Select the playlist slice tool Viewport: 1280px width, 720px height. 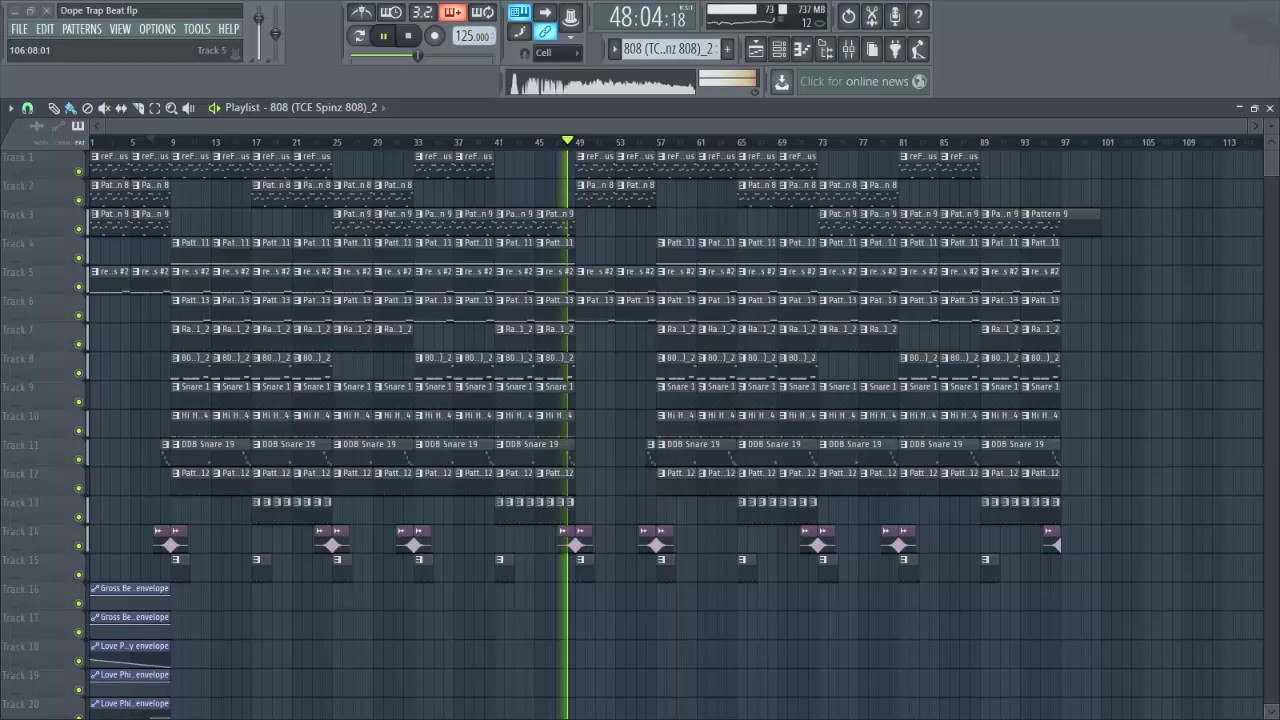point(138,108)
